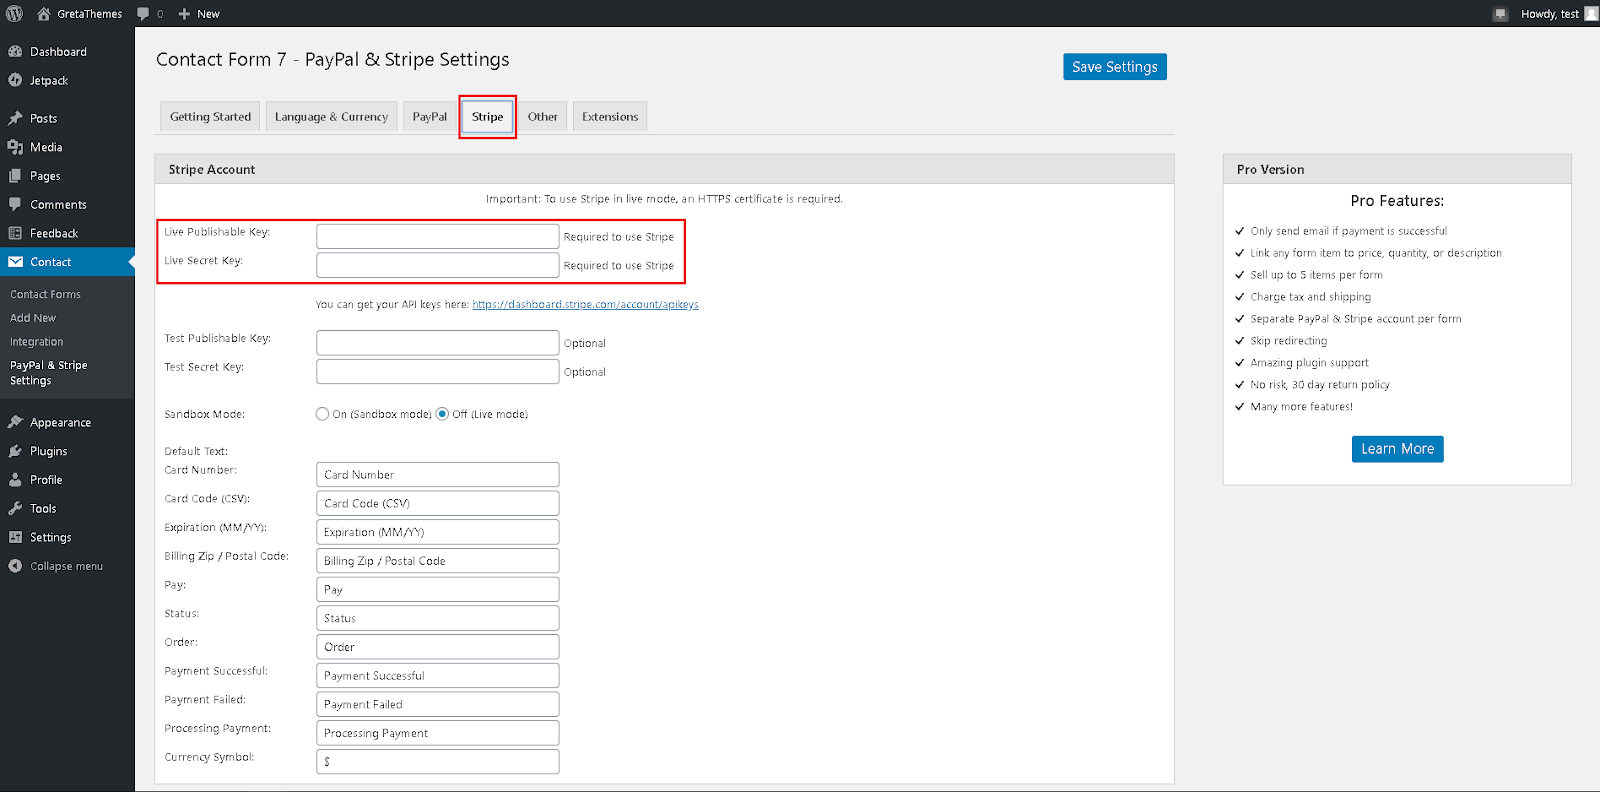
Task: Click the Settings sidebar icon
Action: coord(15,537)
